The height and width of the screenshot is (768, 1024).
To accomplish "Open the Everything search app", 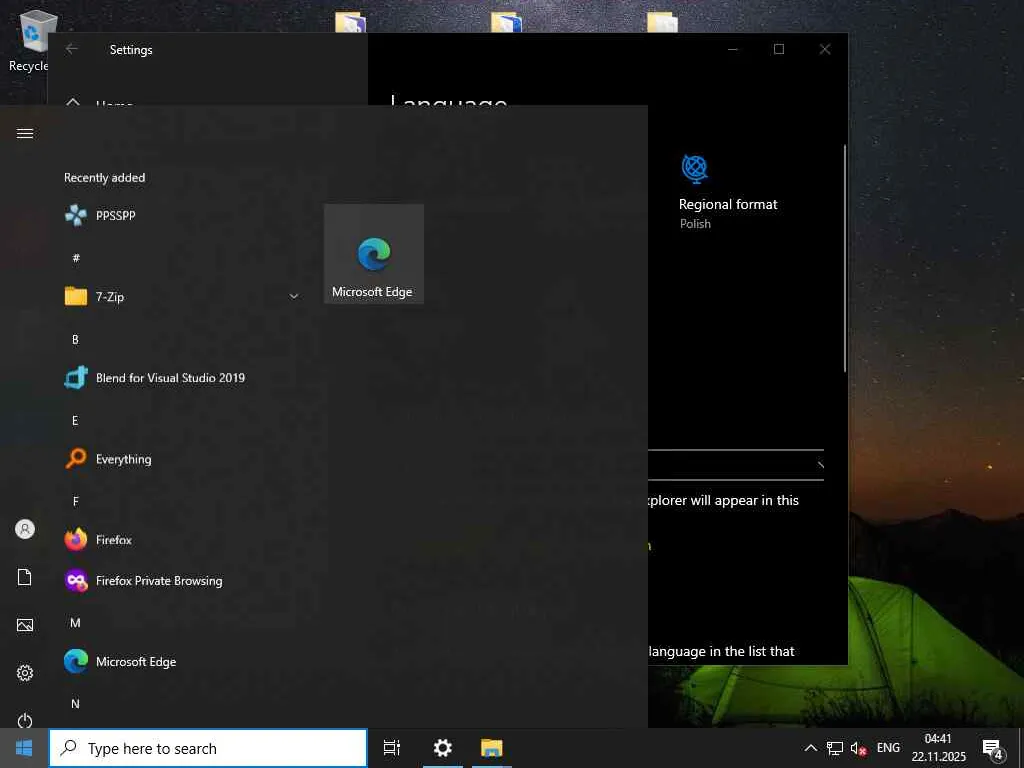I will point(183,458).
